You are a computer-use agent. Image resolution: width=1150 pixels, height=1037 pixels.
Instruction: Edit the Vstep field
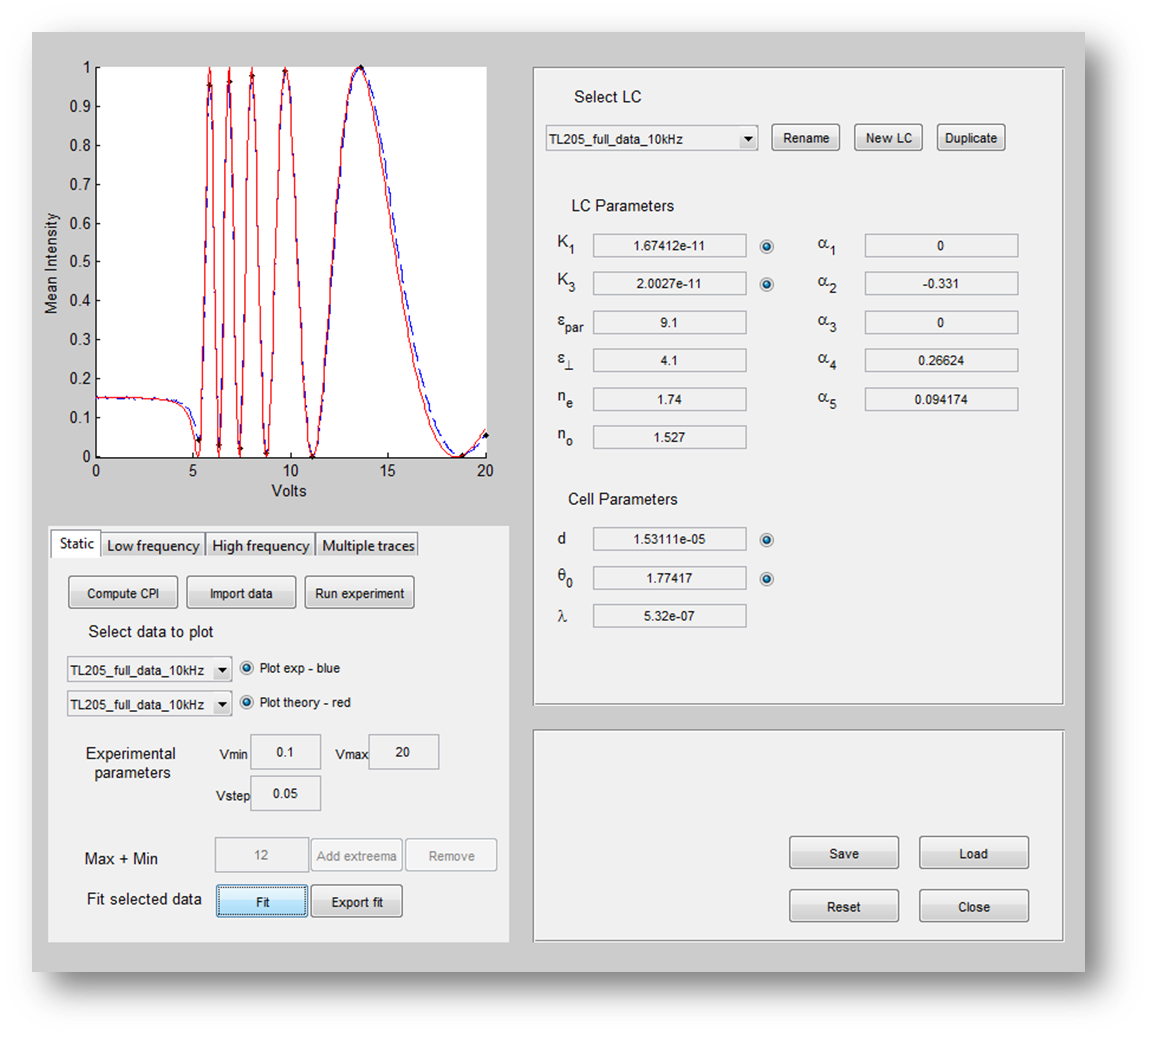pyautogui.click(x=285, y=794)
